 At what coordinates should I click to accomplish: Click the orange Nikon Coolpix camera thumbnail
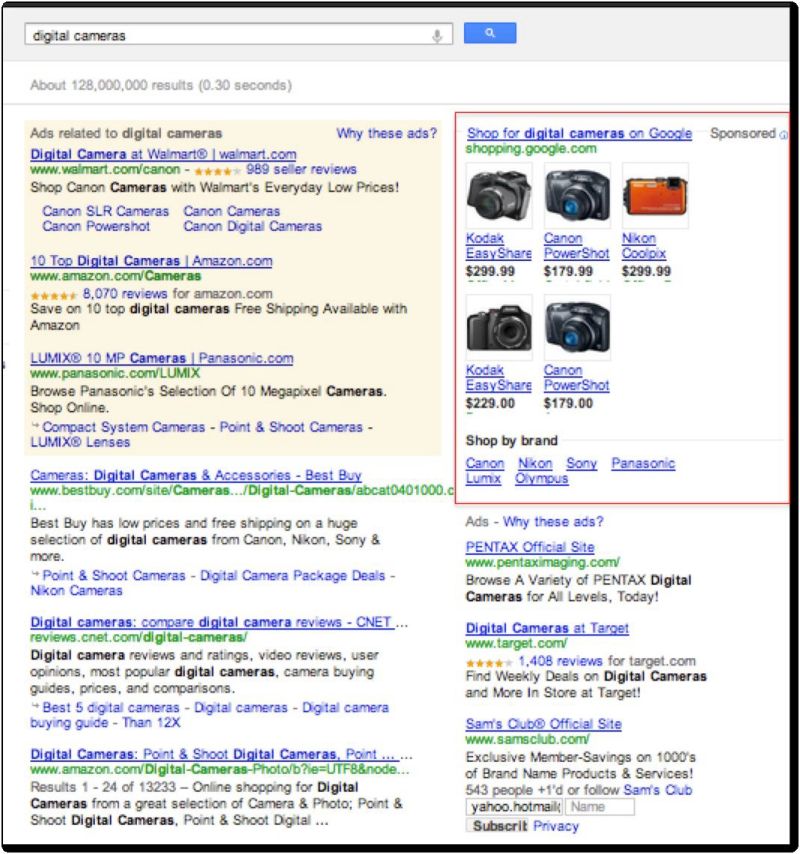tap(654, 196)
